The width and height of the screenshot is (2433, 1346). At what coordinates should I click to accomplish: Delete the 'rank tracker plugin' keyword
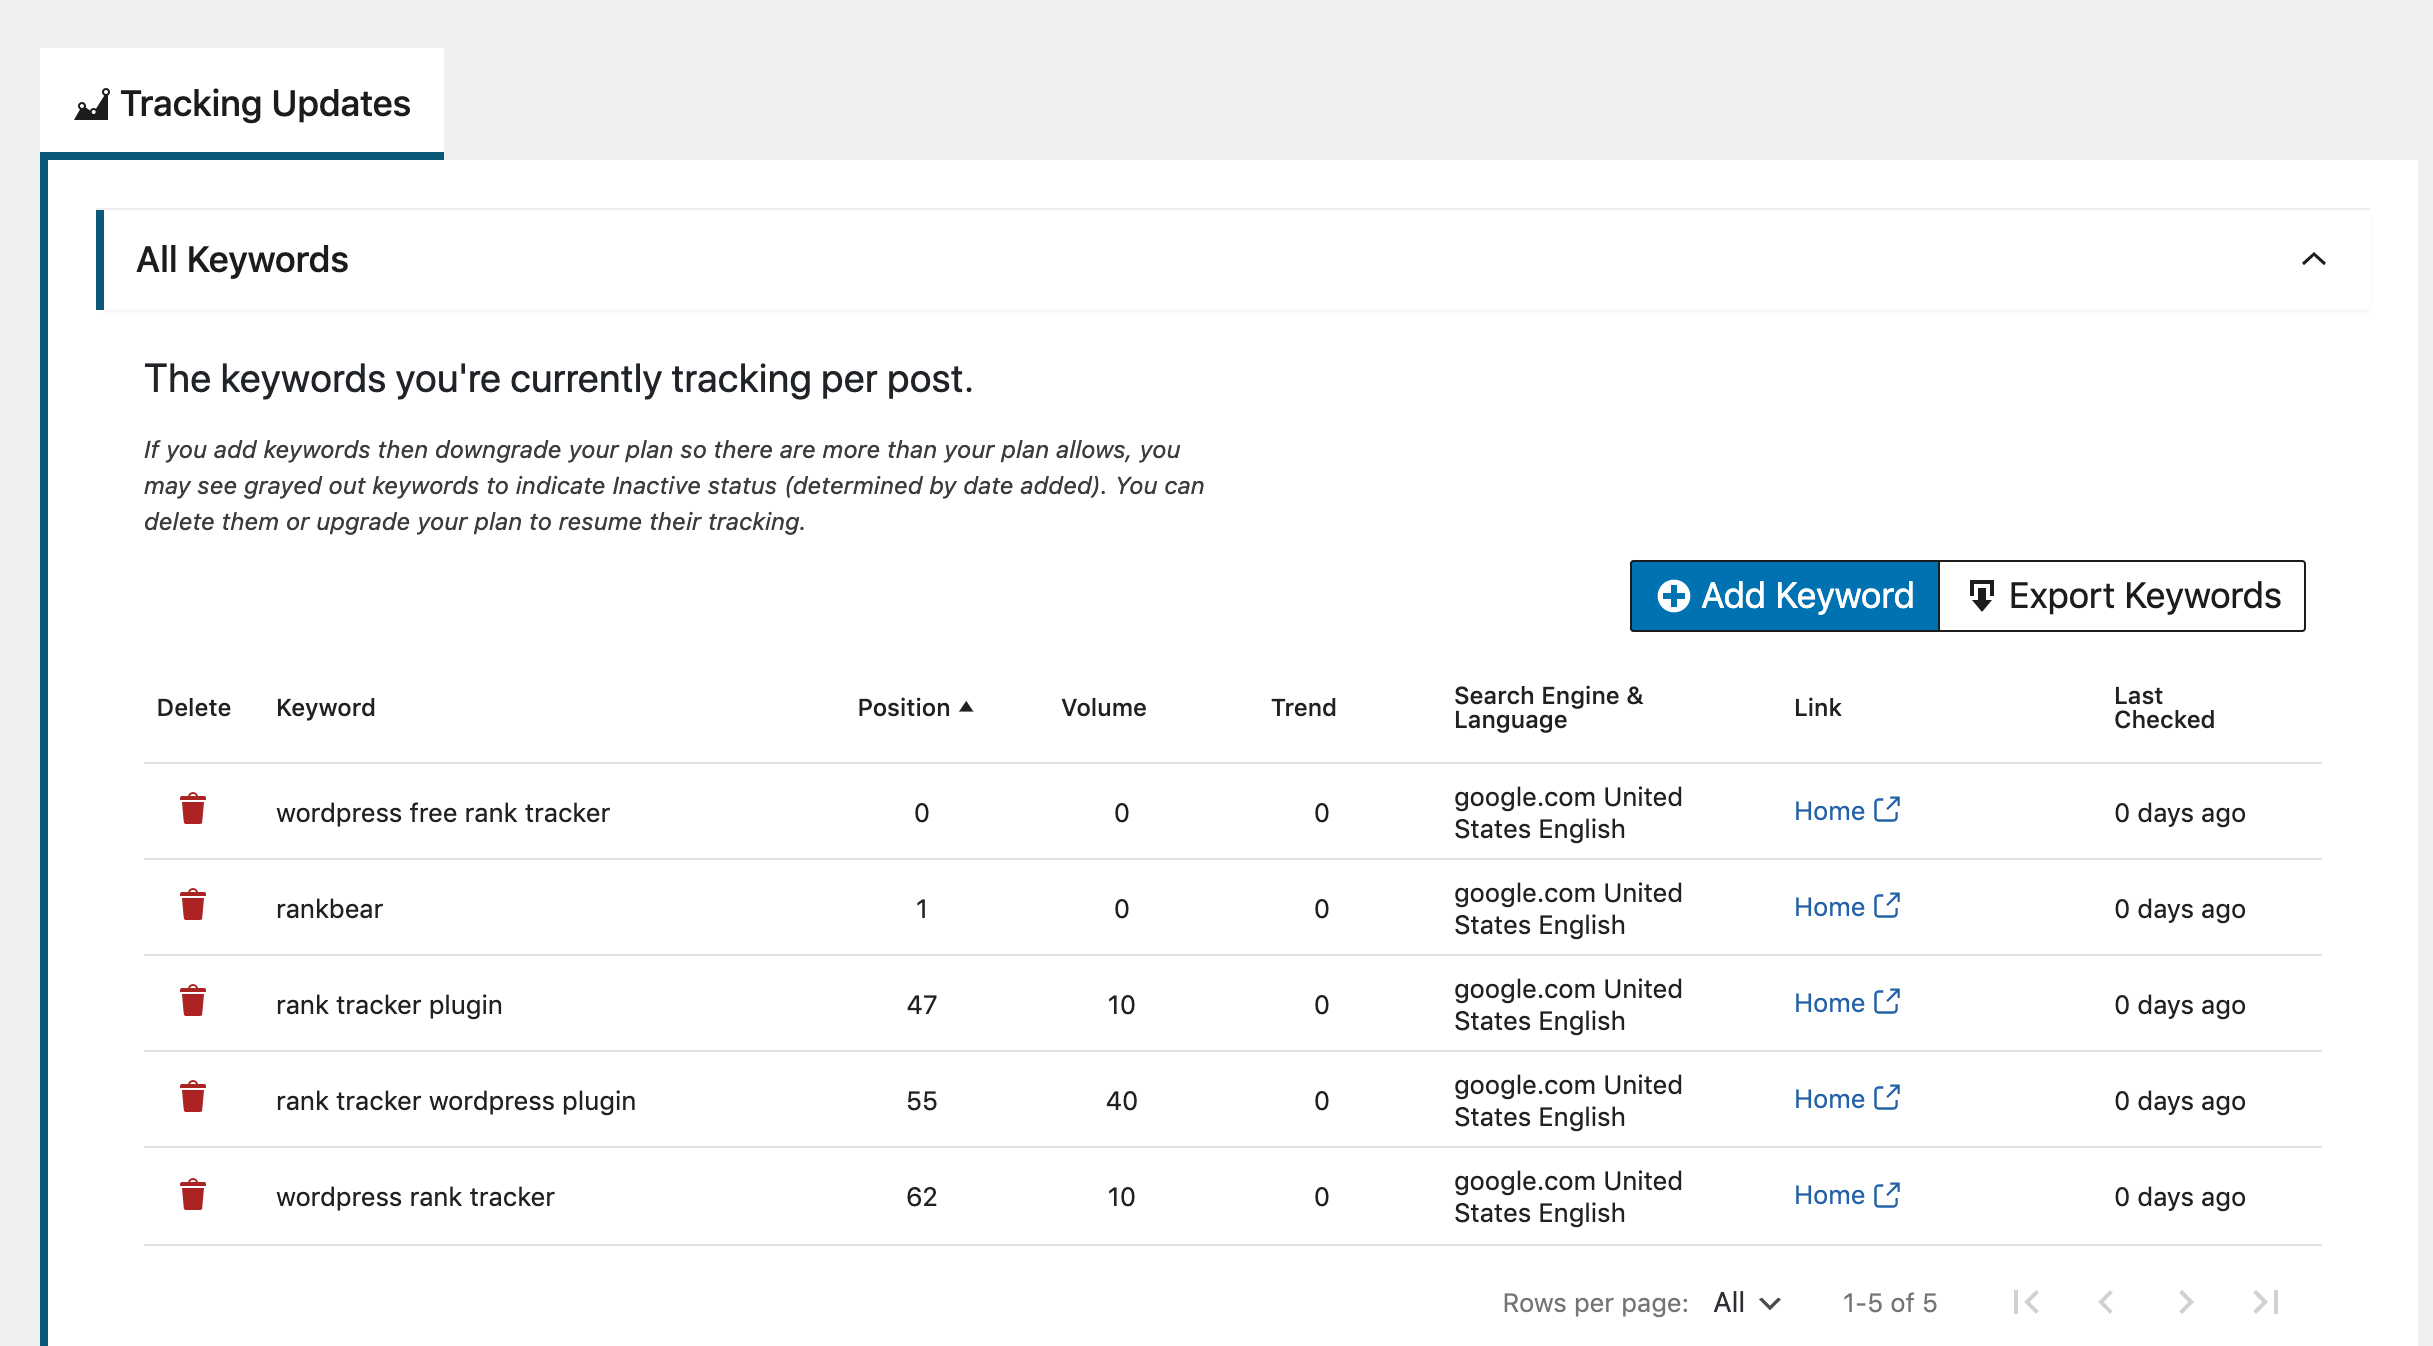(x=193, y=1001)
